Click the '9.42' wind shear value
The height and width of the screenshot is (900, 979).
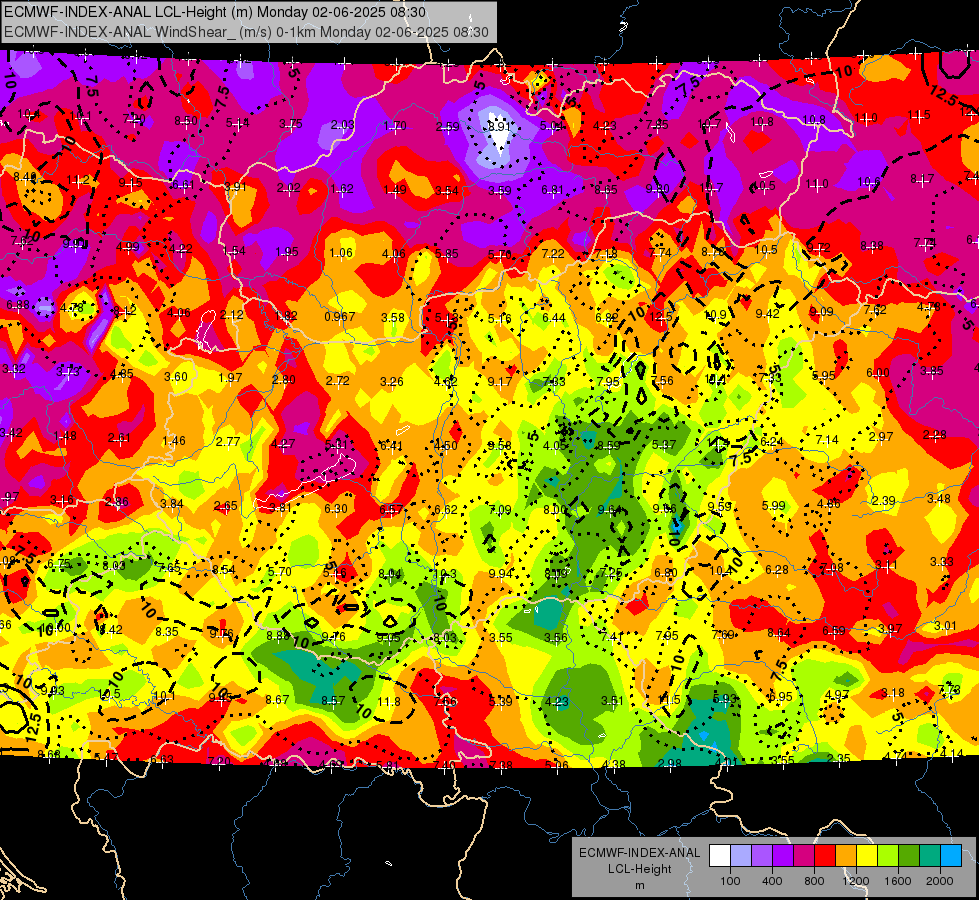767,314
